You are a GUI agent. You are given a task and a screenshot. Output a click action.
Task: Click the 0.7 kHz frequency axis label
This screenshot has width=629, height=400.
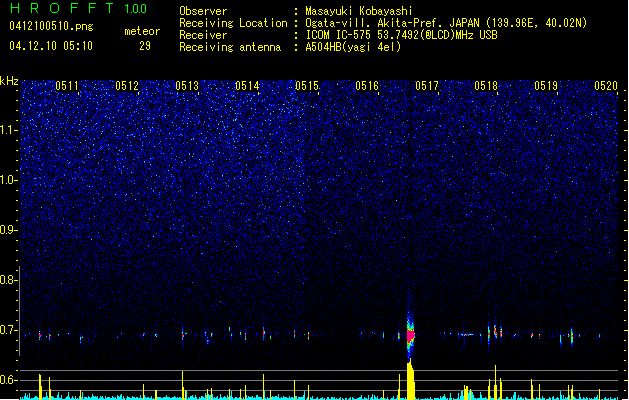(x=9, y=330)
